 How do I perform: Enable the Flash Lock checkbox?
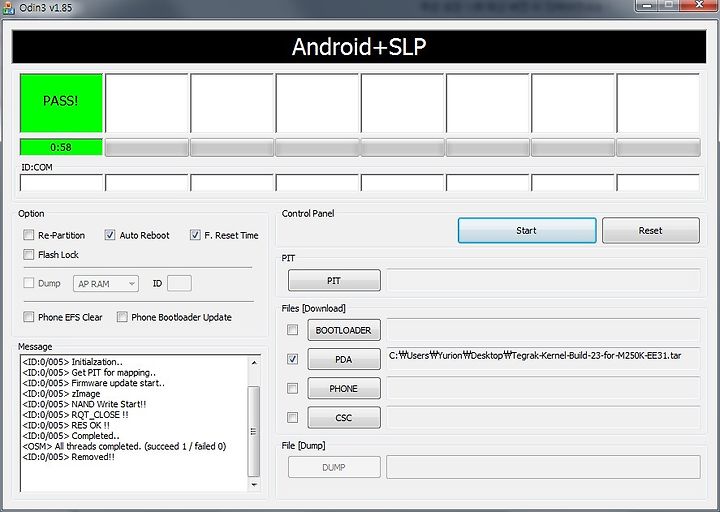coord(28,254)
